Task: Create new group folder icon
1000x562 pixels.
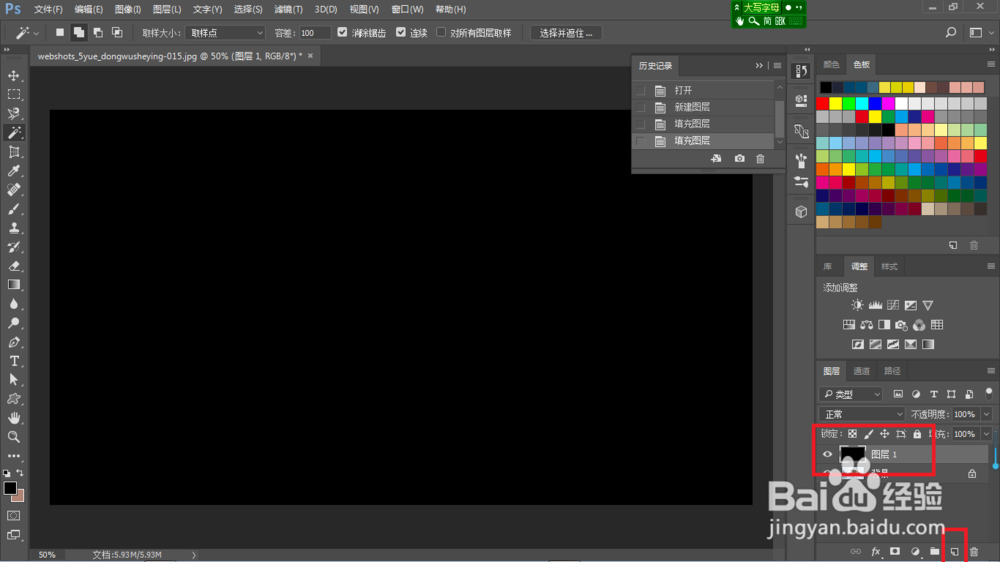Action: (934, 551)
